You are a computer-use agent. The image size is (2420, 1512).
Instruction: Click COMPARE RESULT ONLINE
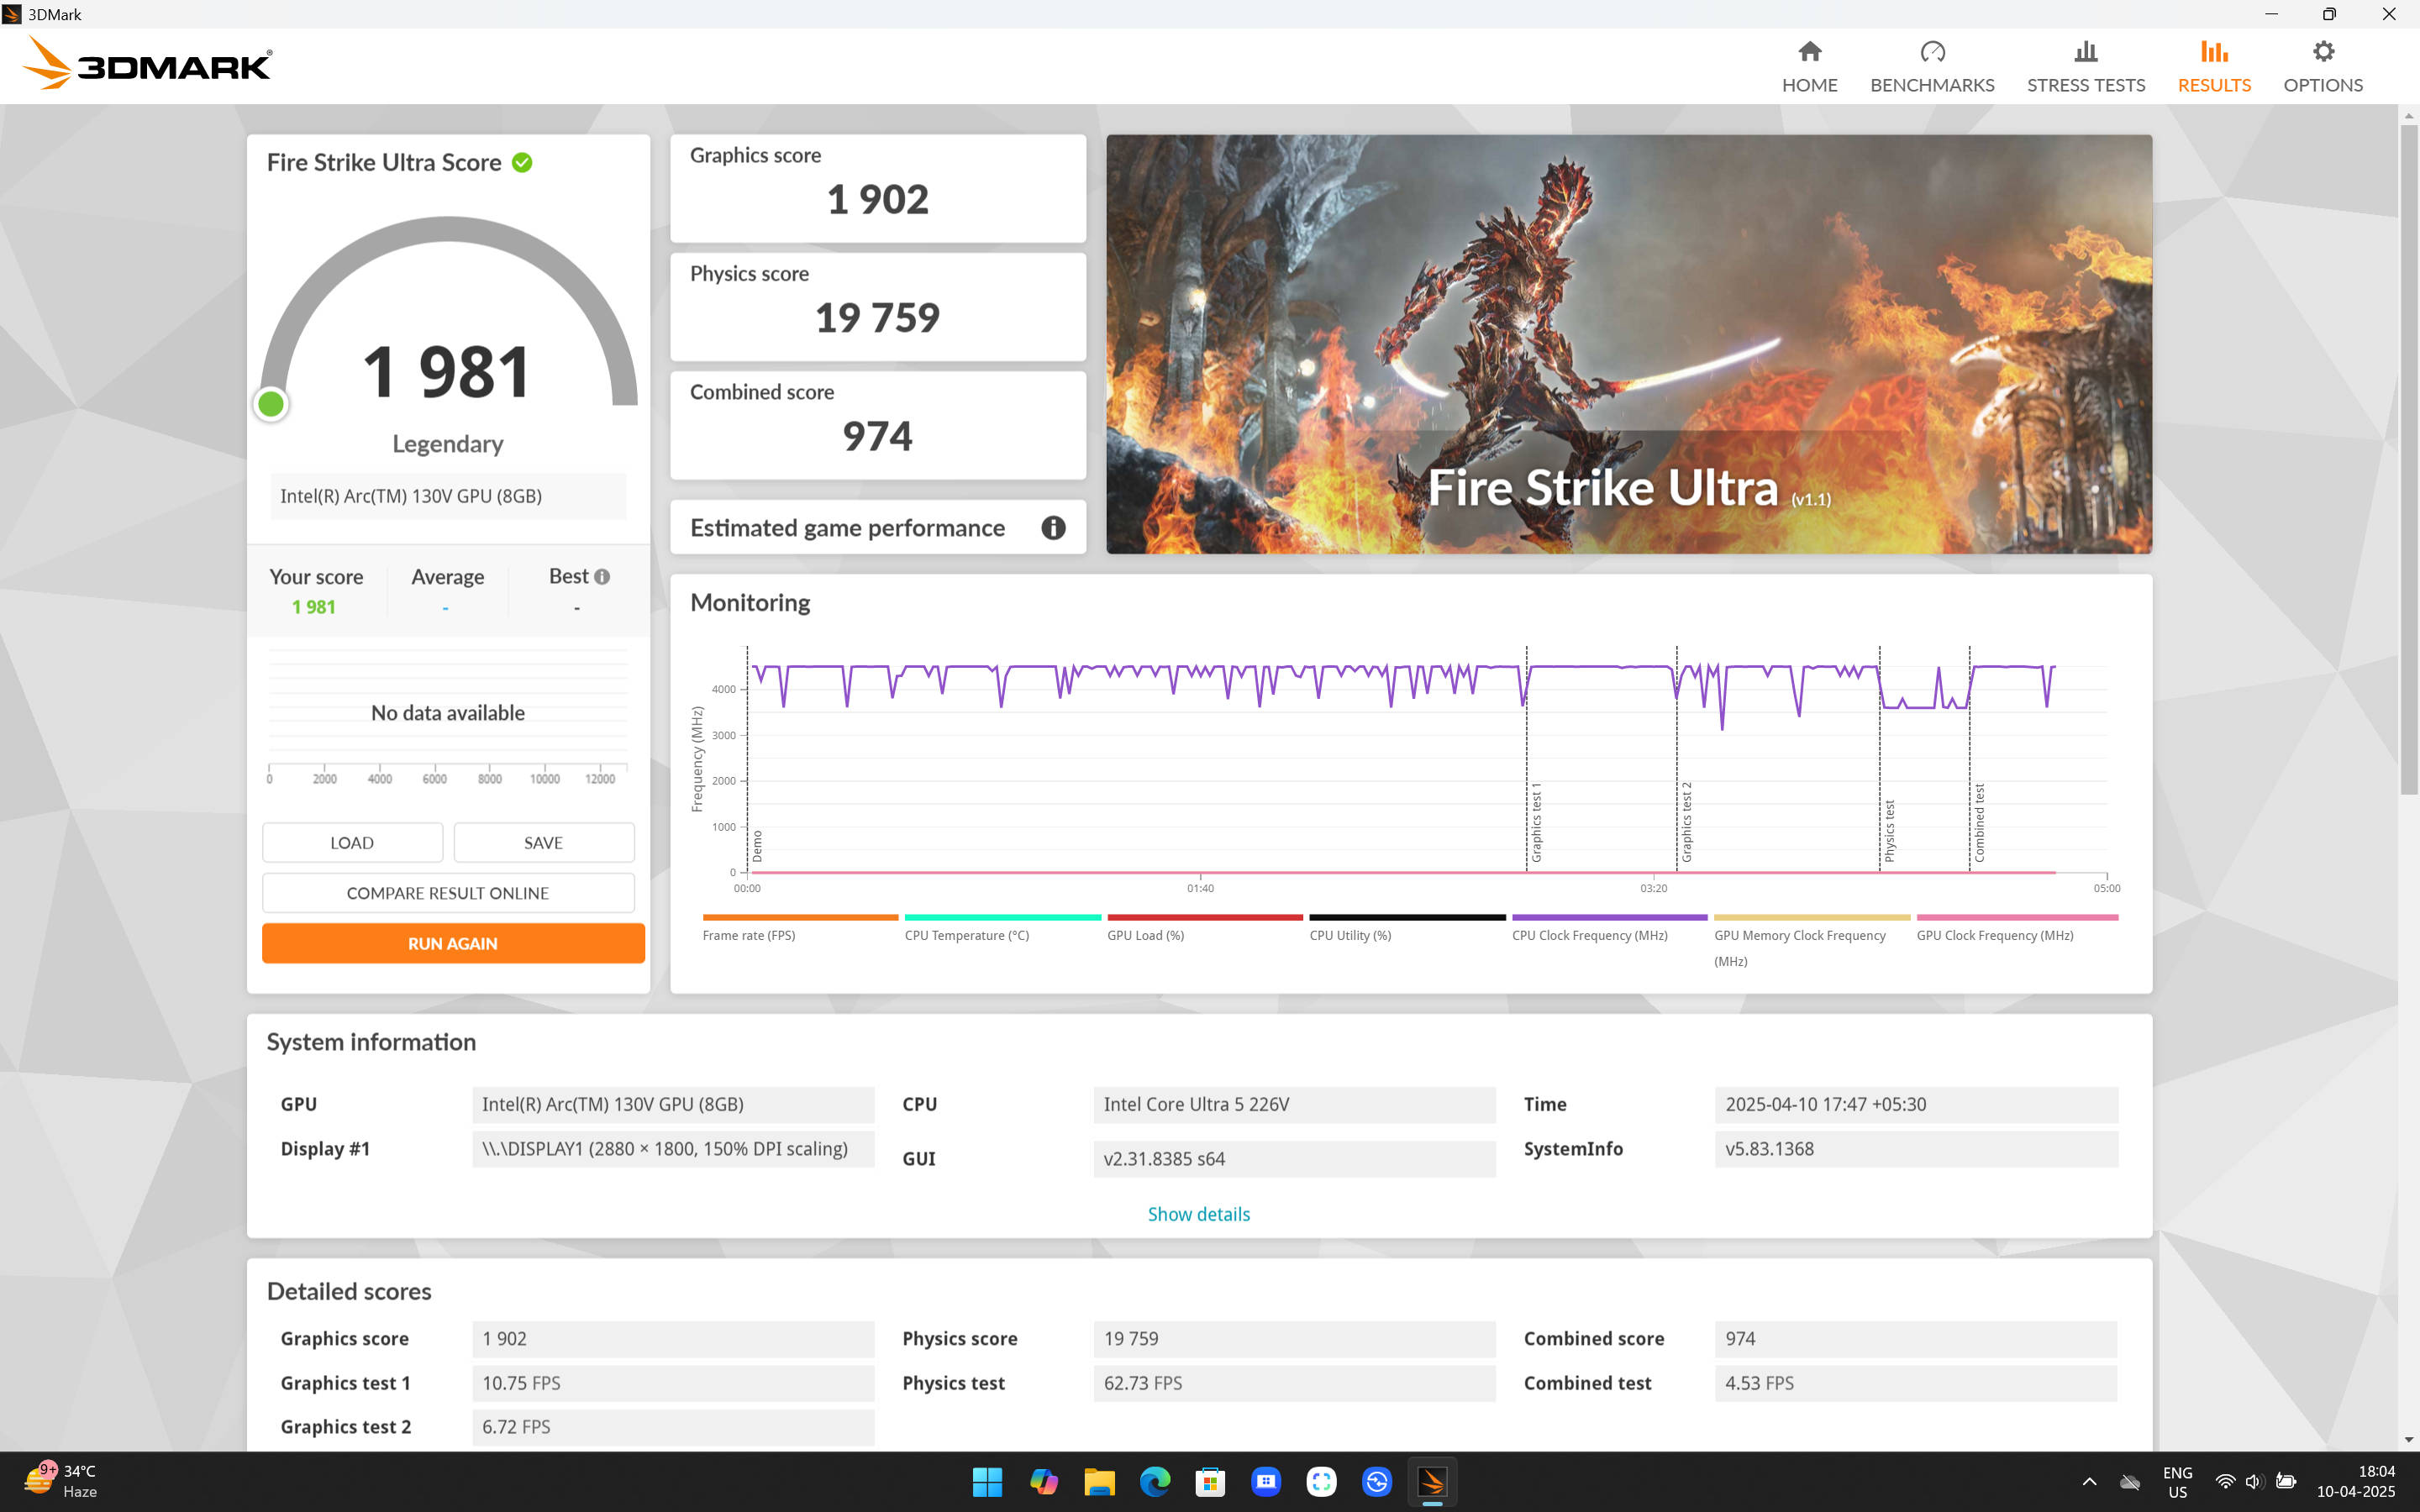tap(448, 893)
